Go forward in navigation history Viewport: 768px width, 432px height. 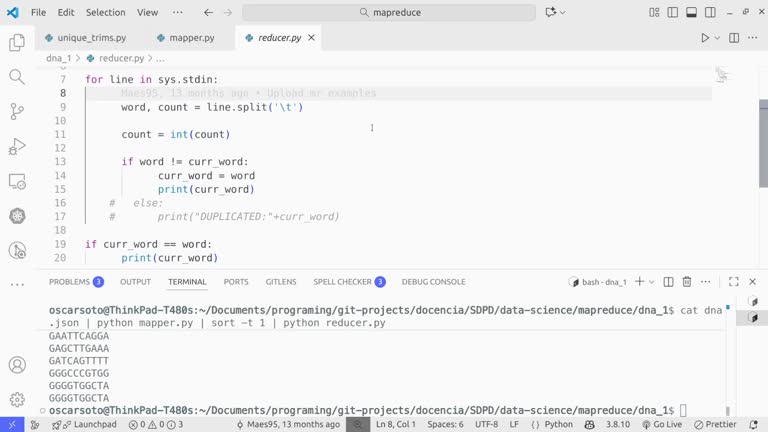tap(228, 12)
